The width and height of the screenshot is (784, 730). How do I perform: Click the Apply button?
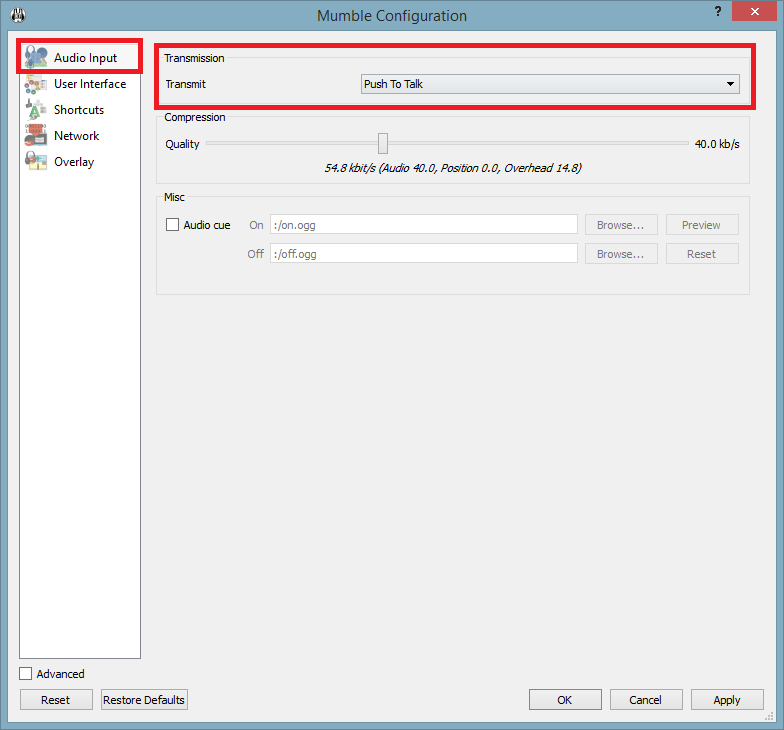(727, 700)
